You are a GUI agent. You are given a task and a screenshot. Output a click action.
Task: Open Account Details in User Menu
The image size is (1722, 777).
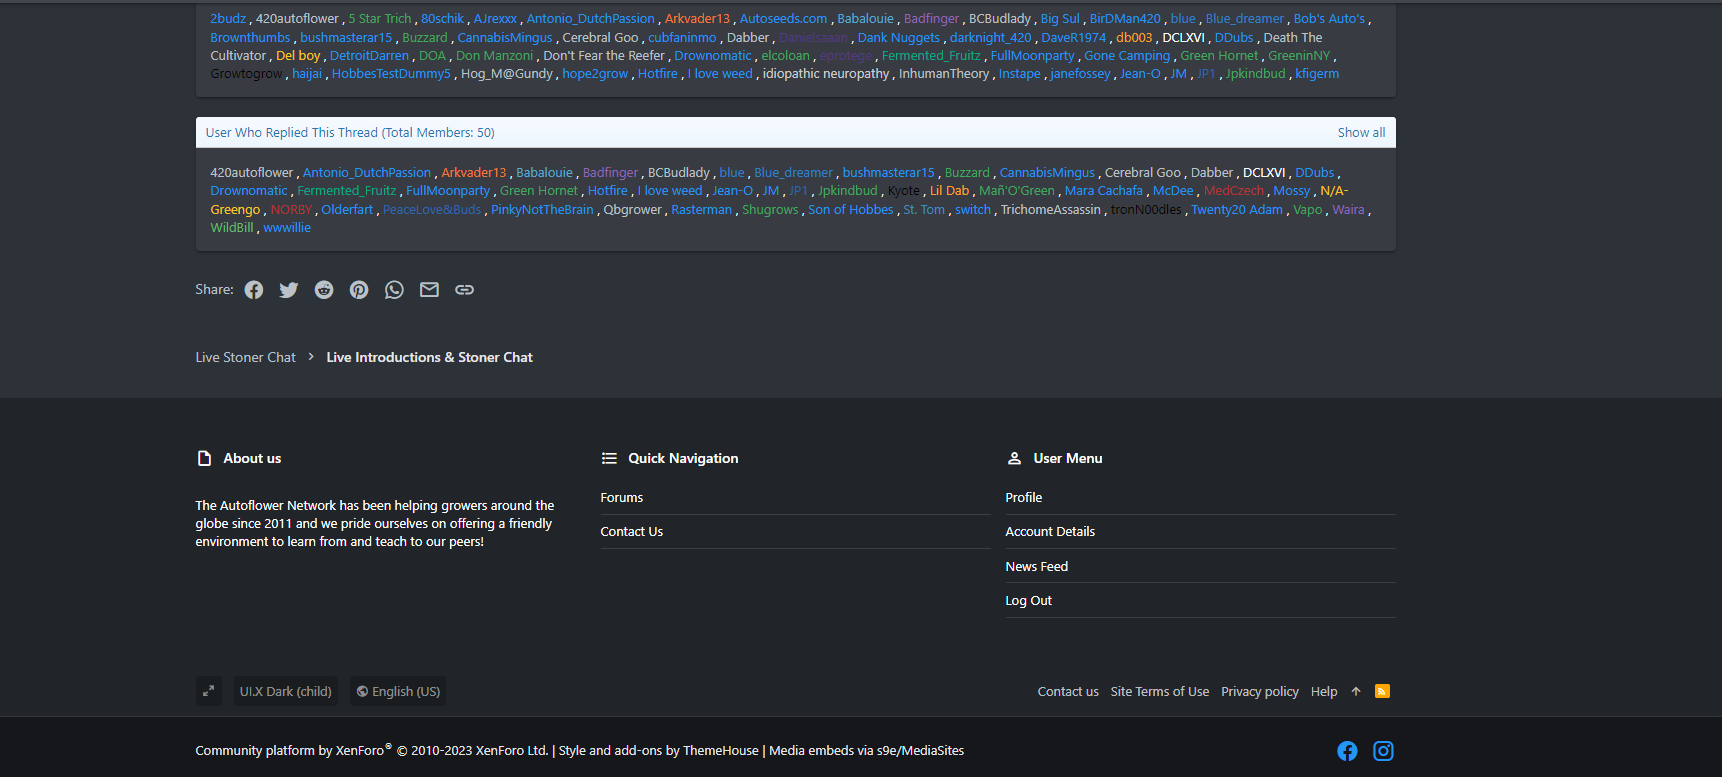tap(1050, 531)
